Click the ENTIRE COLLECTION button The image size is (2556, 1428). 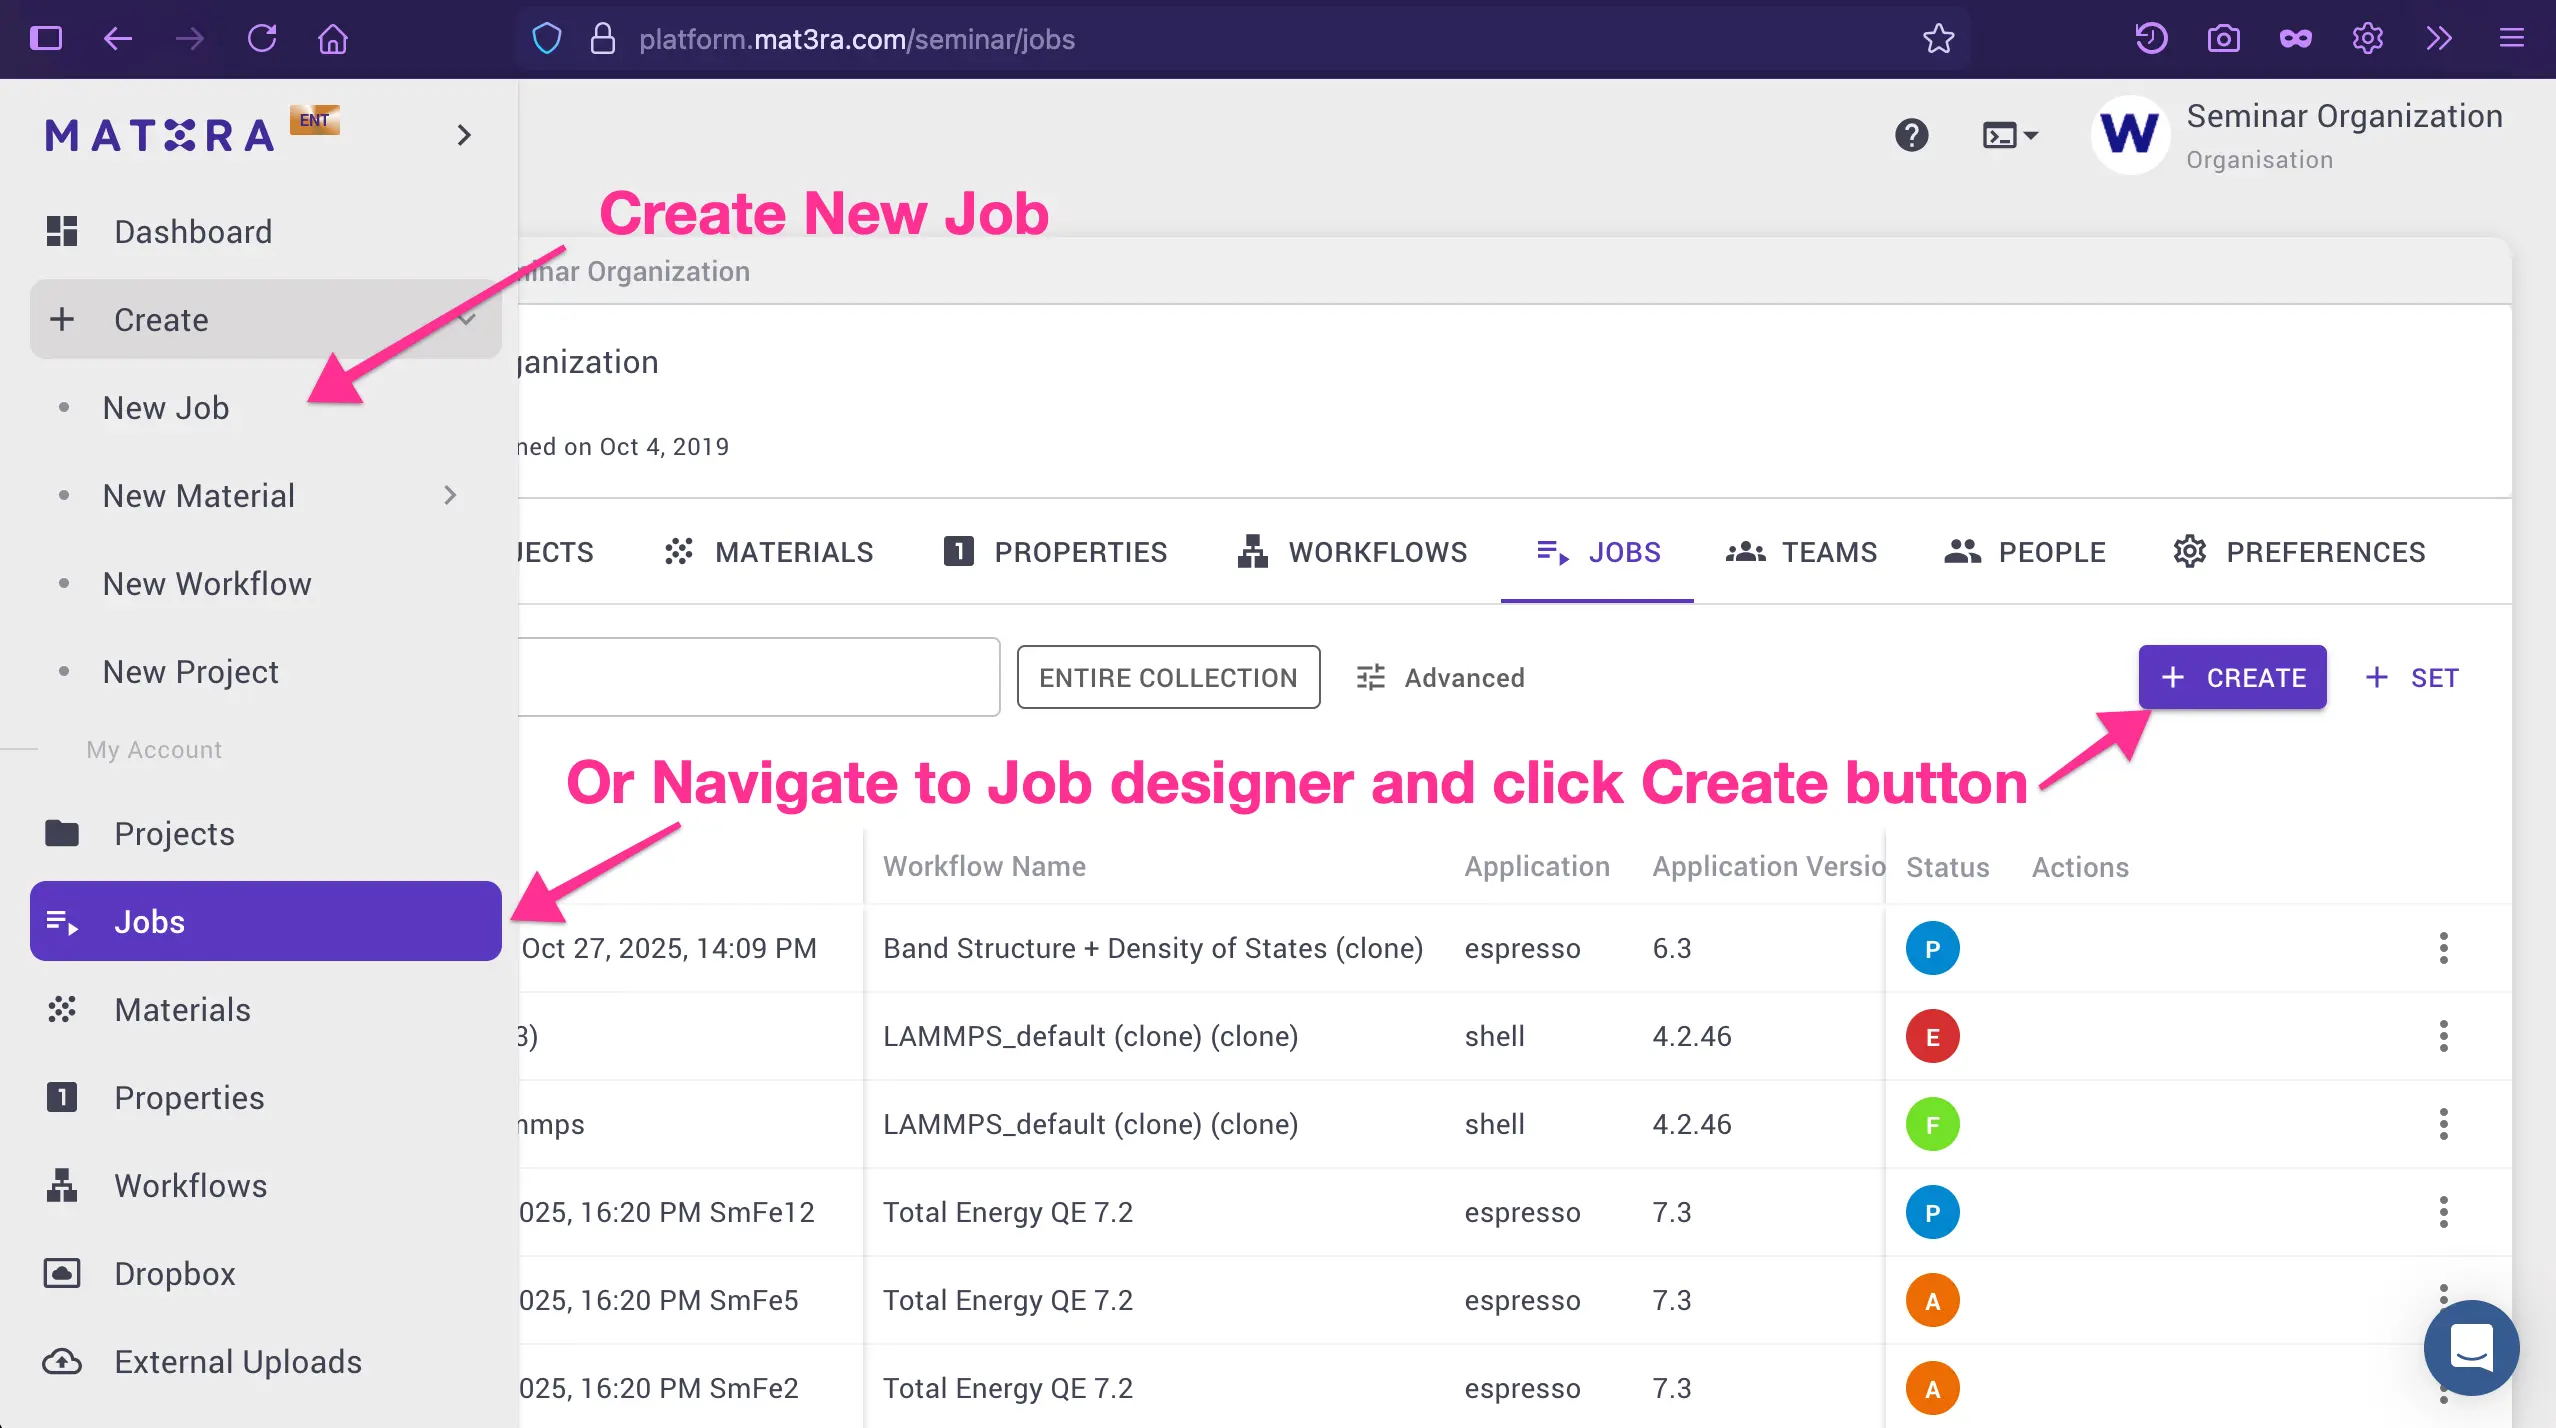1167,677
